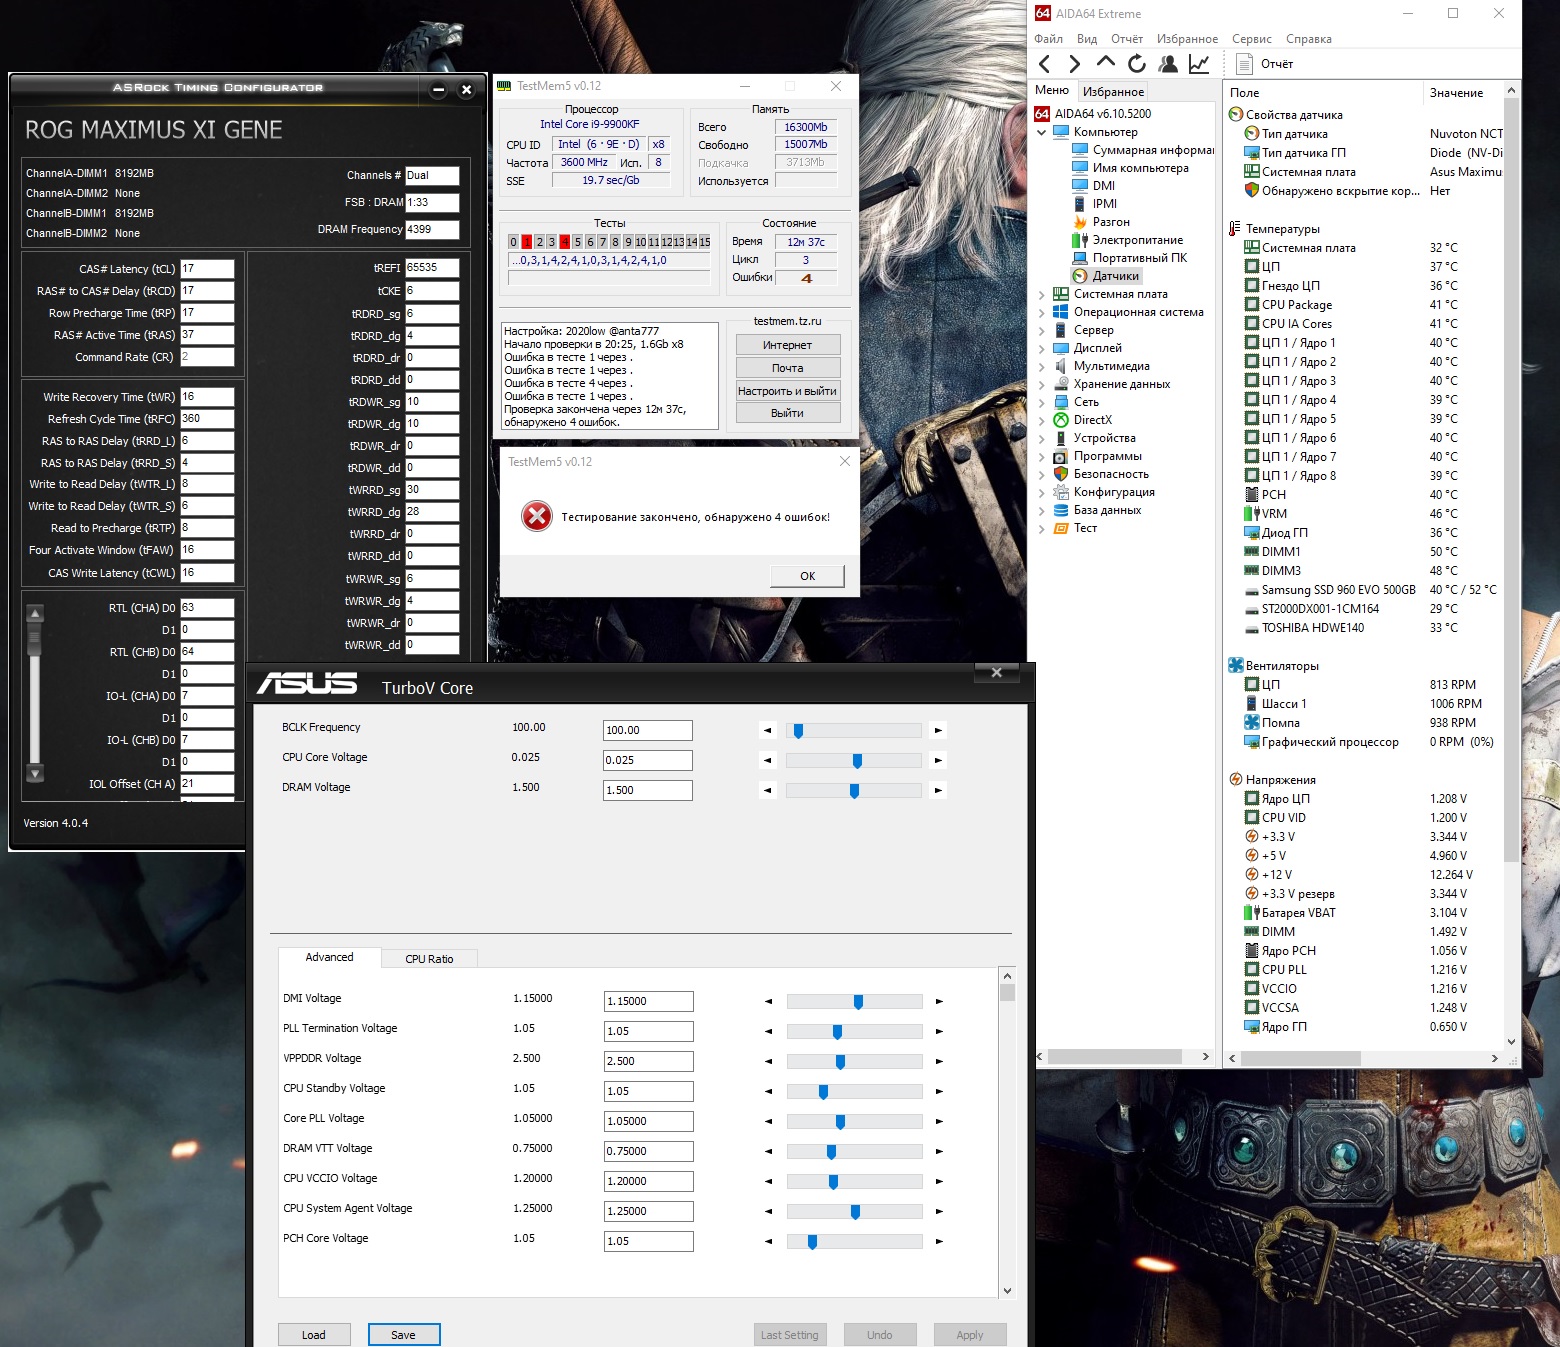The height and width of the screenshot is (1347, 1560).
Task: Click Настроить и выйти in TestMem5
Action: coord(787,391)
